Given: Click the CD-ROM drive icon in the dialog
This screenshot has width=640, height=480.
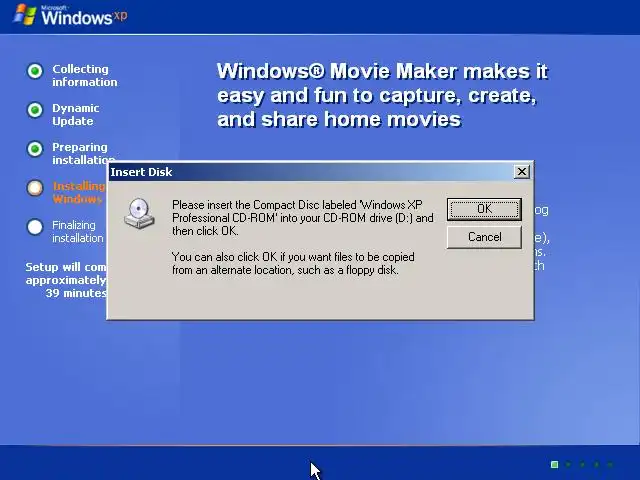Looking at the screenshot, I should coord(139,213).
